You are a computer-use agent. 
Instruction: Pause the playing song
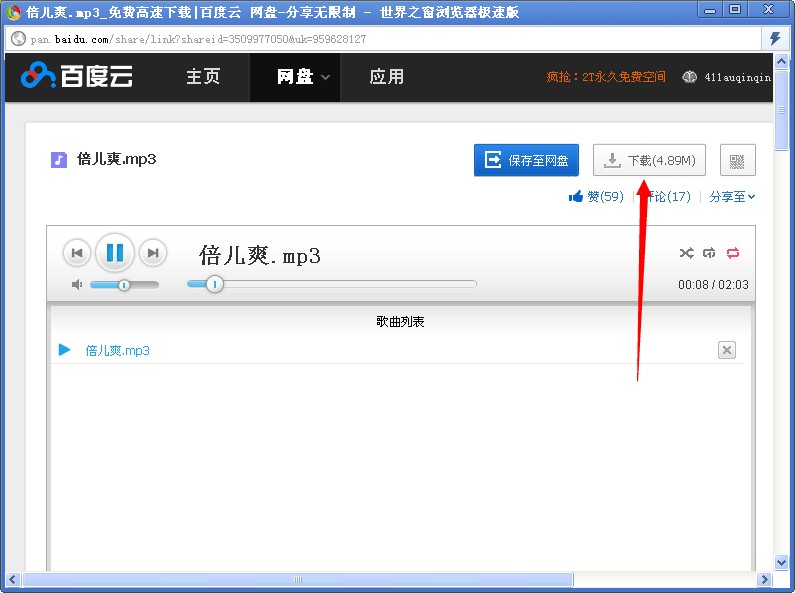click(115, 252)
